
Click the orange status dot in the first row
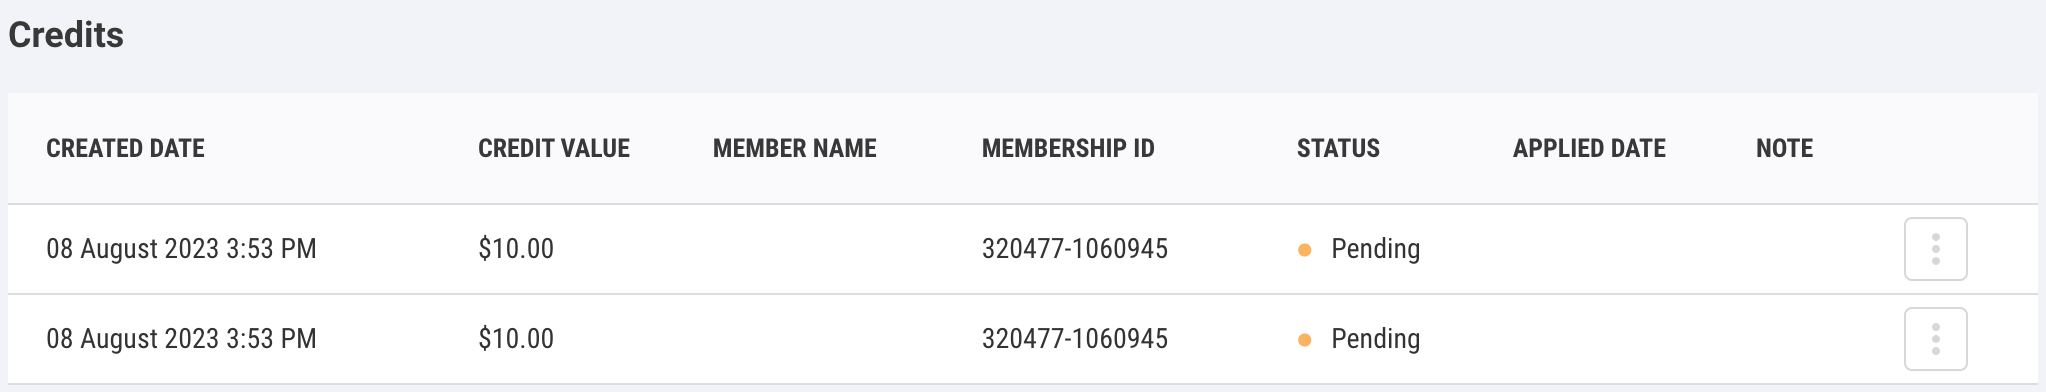pyautogui.click(x=1304, y=250)
